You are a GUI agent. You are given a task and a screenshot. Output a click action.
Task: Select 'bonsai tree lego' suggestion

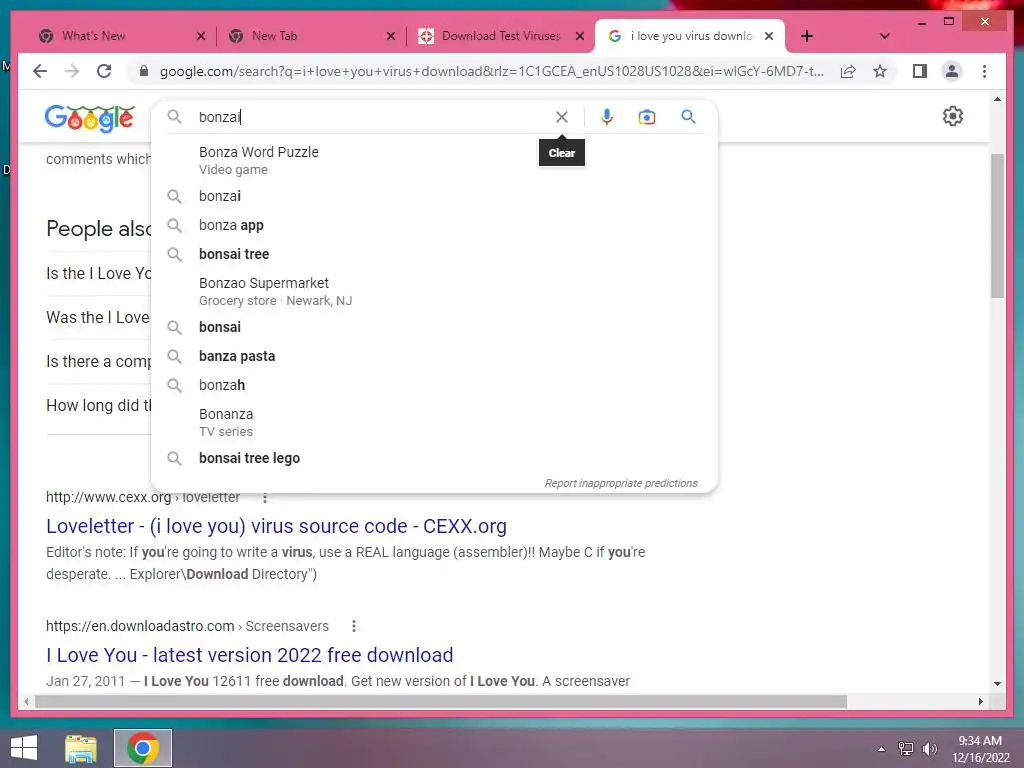click(x=434, y=458)
